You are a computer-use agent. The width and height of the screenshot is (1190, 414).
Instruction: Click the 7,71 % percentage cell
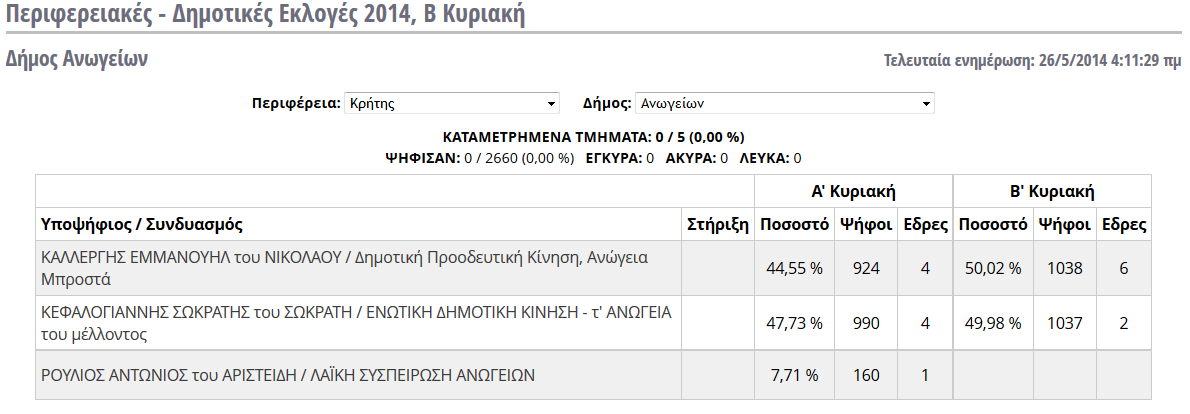coord(793,376)
